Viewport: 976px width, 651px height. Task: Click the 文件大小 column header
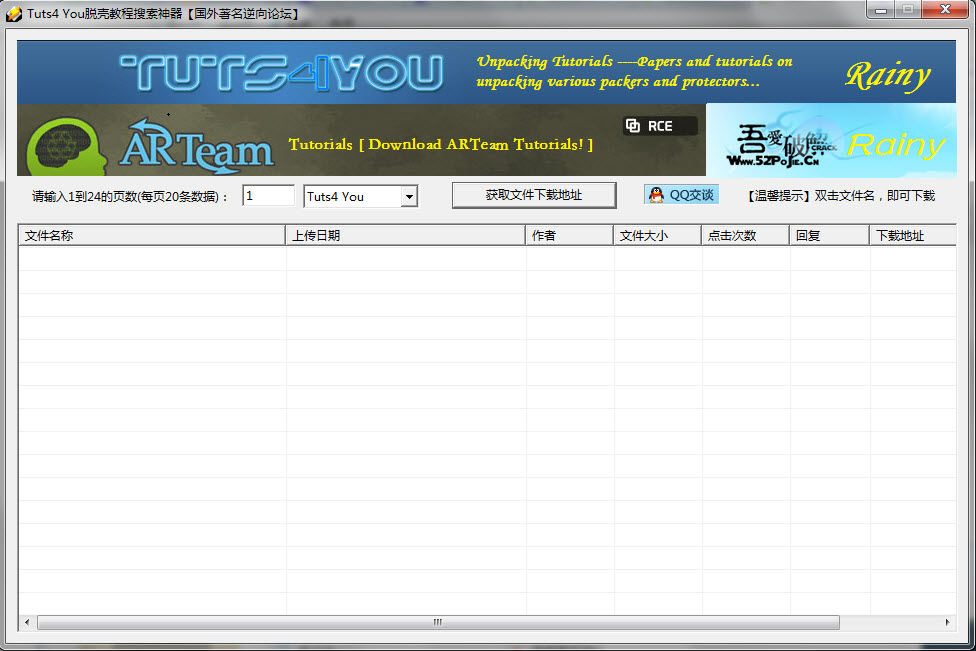655,234
